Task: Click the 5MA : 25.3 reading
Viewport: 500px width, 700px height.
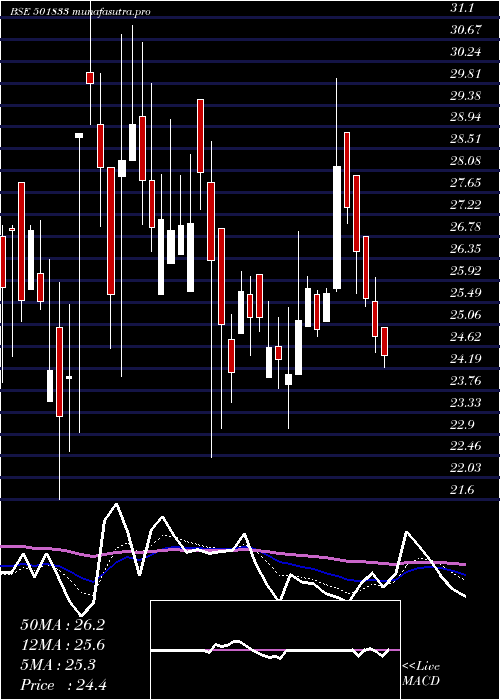Action: pos(58,665)
